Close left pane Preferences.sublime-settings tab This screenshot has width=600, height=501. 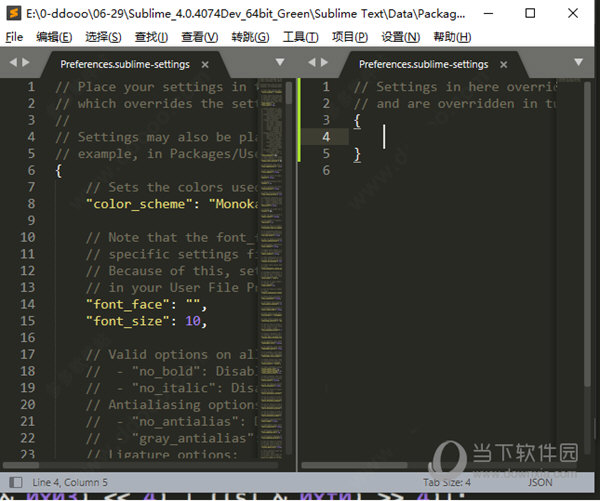[x=206, y=64]
